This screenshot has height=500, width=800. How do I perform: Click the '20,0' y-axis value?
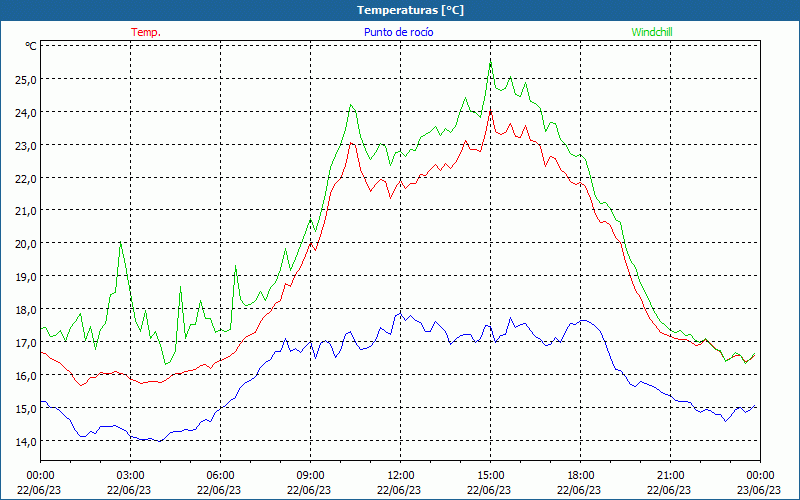coord(28,243)
